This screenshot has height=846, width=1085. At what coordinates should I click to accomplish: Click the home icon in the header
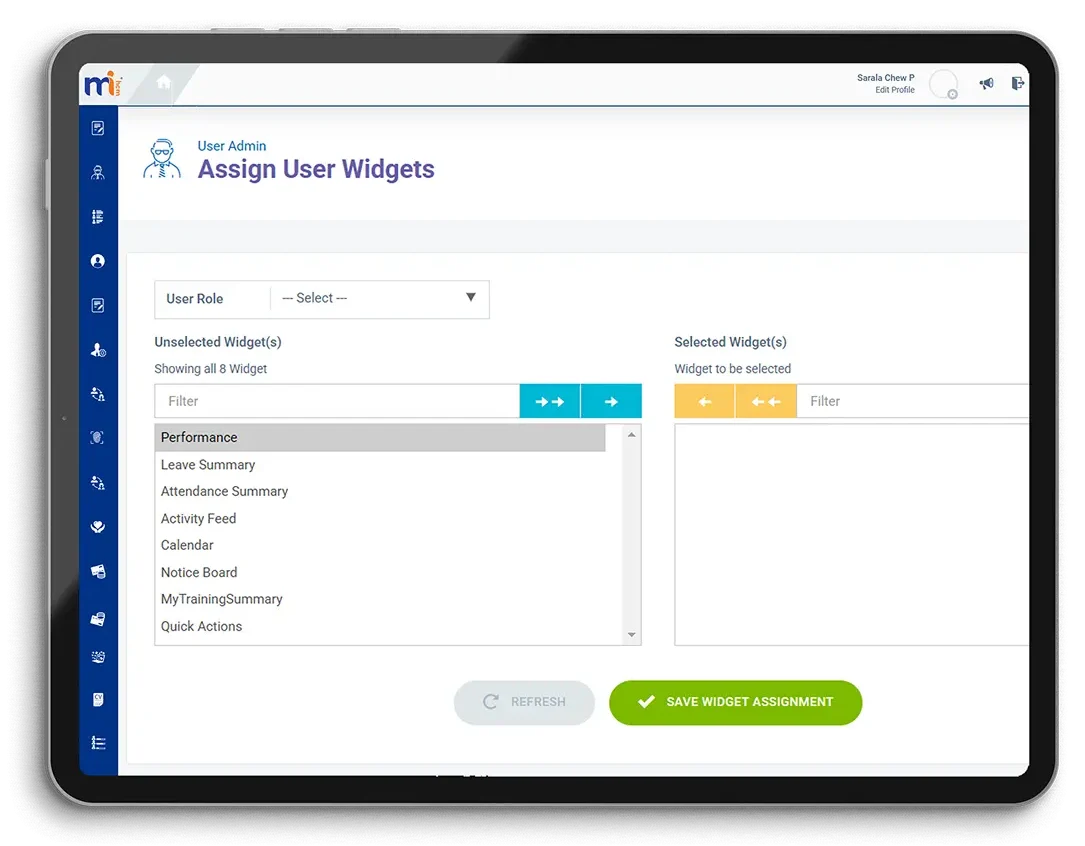(163, 83)
